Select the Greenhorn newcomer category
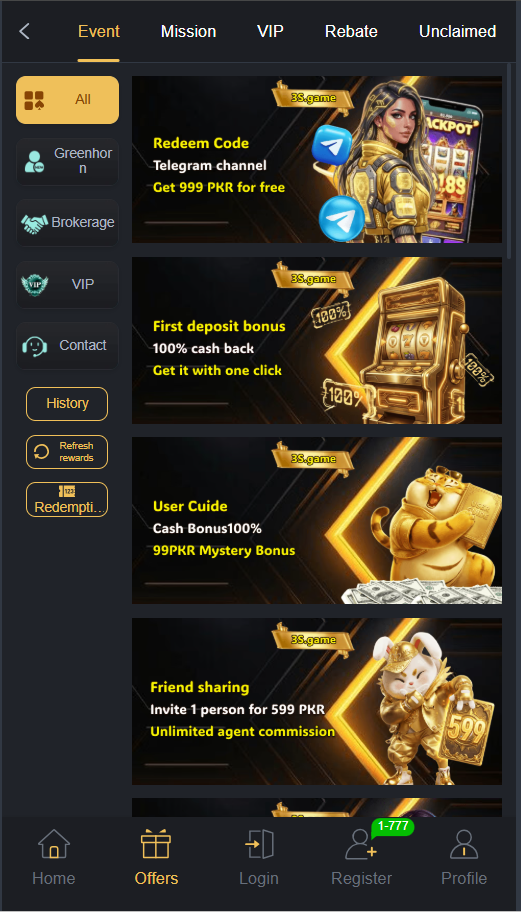The width and height of the screenshot is (521, 912). point(67,161)
